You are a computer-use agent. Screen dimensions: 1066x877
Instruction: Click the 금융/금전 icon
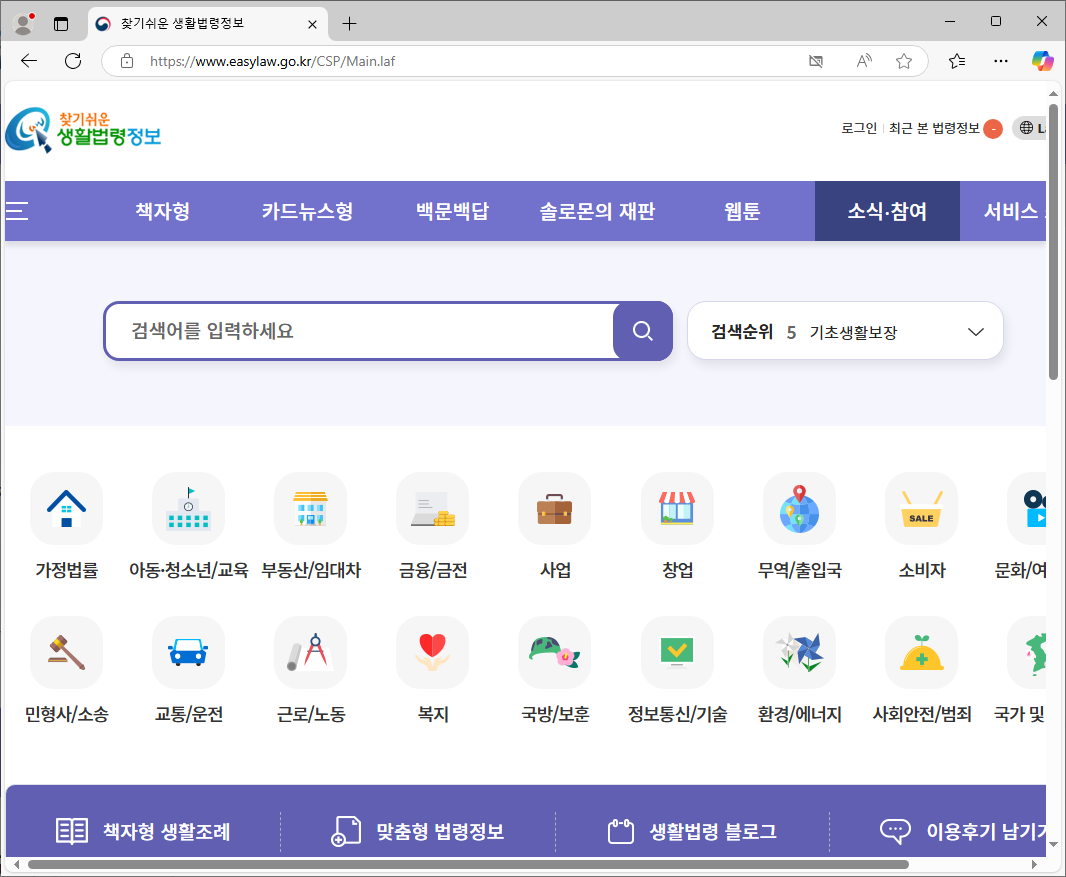(x=432, y=508)
